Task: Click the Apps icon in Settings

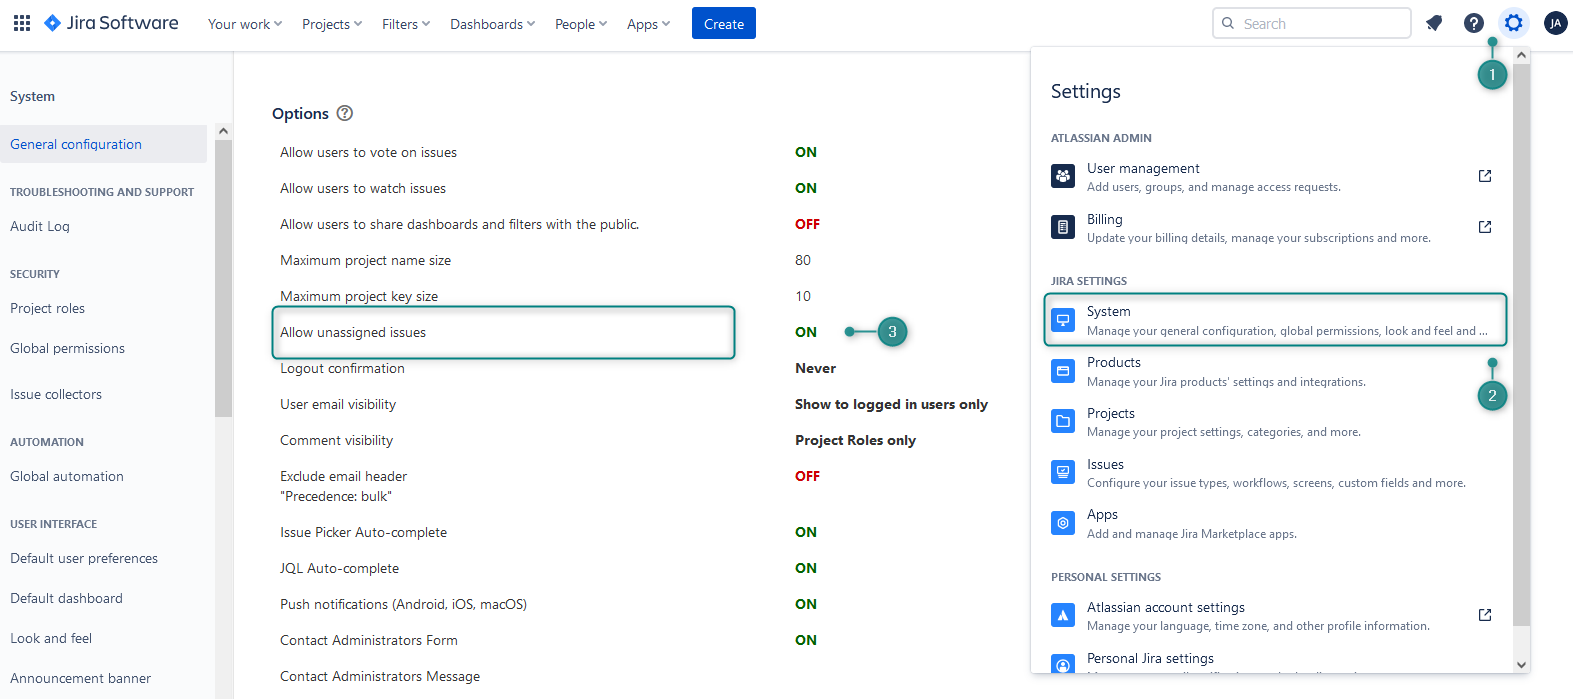Action: coord(1063,523)
